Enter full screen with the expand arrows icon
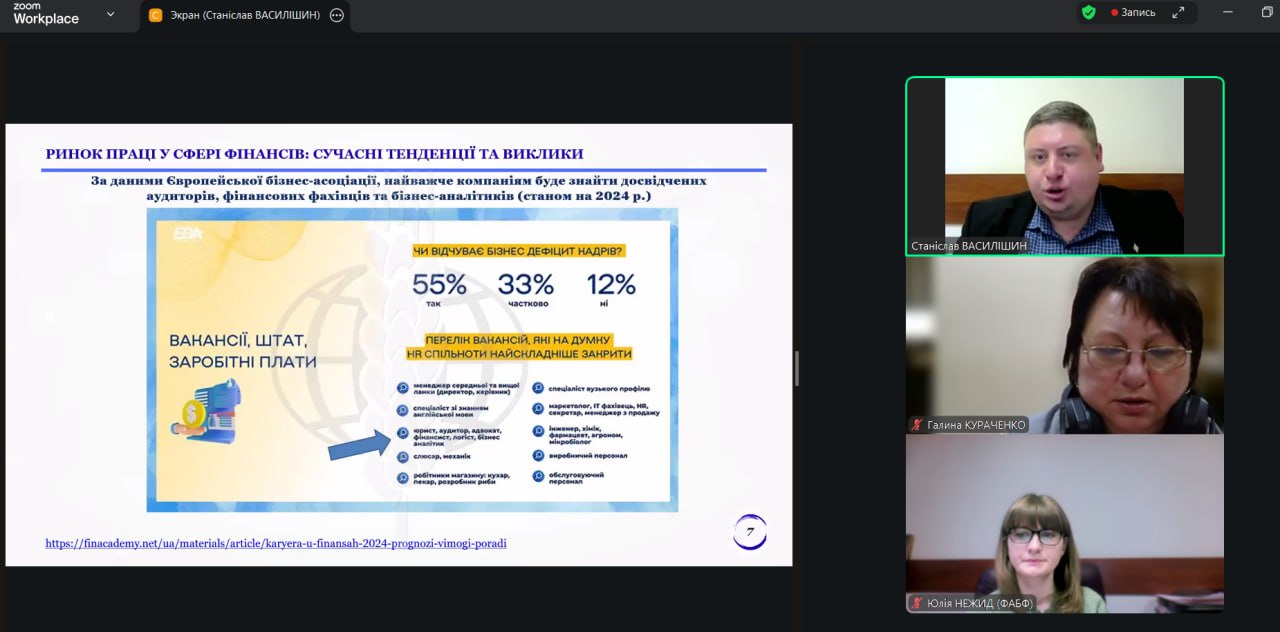 [1179, 13]
